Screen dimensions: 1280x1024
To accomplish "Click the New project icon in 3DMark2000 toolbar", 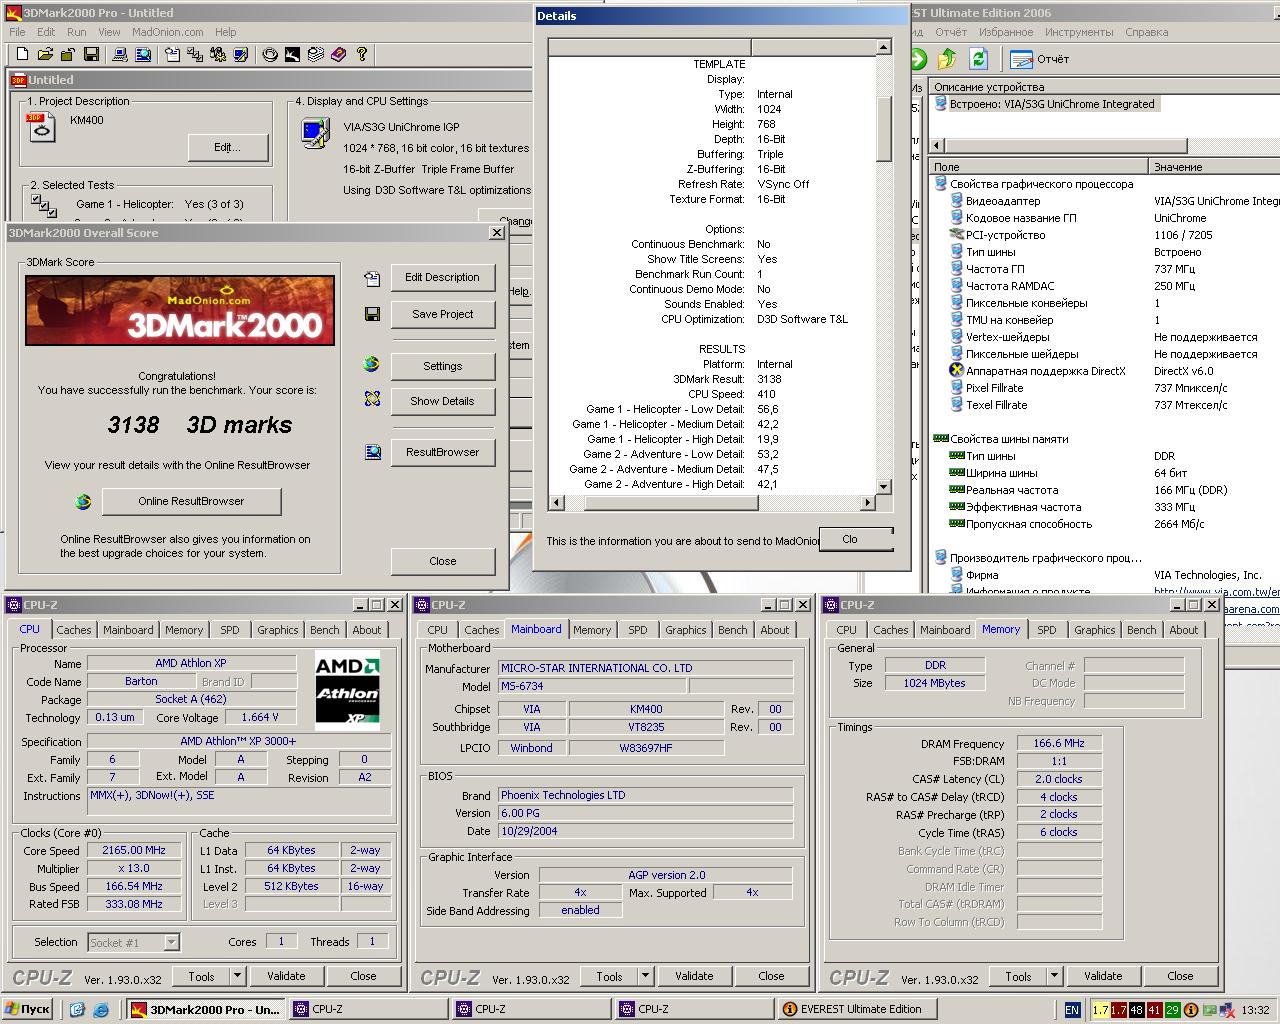I will point(22,55).
